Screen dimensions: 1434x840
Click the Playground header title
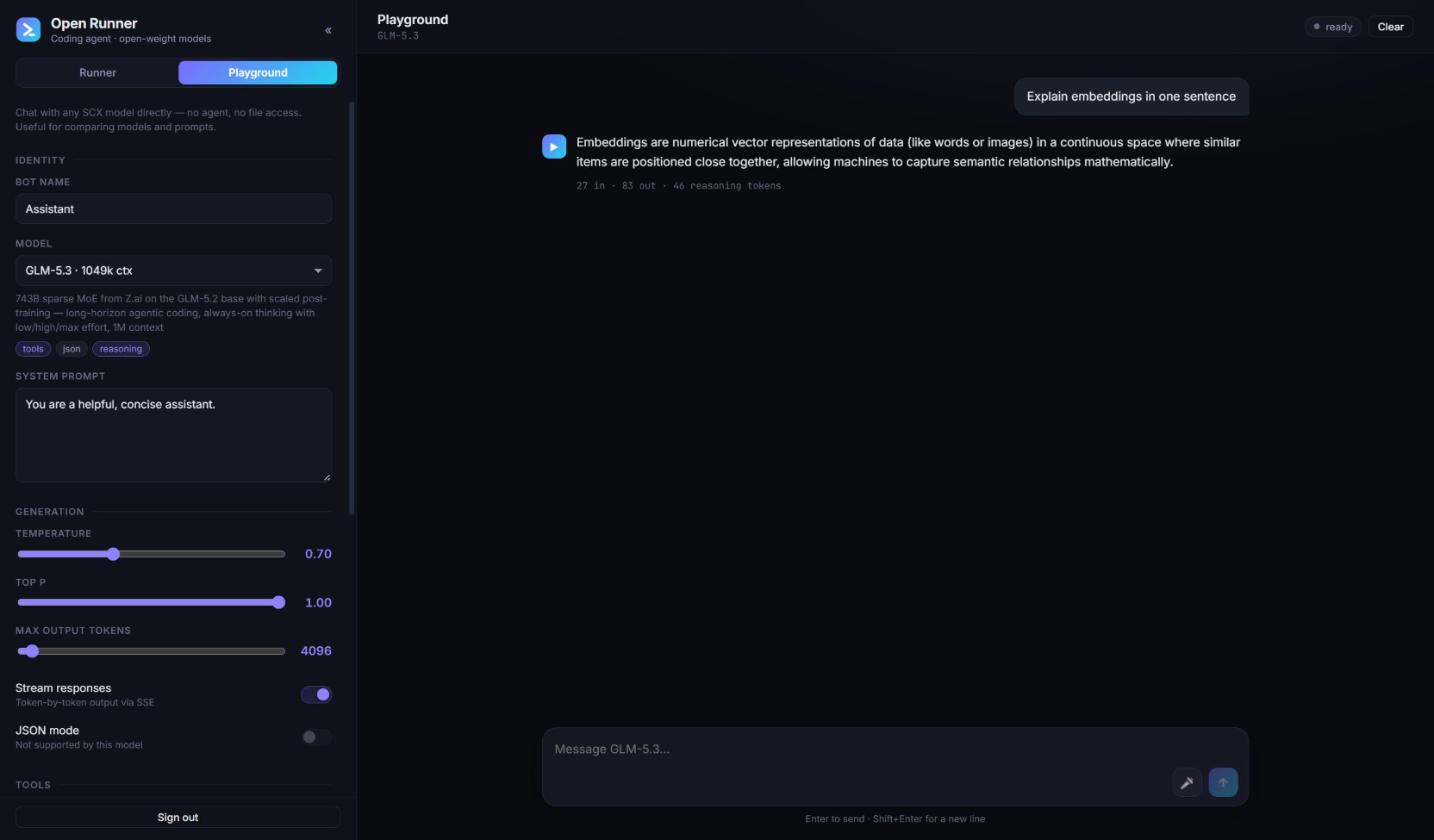tap(413, 20)
